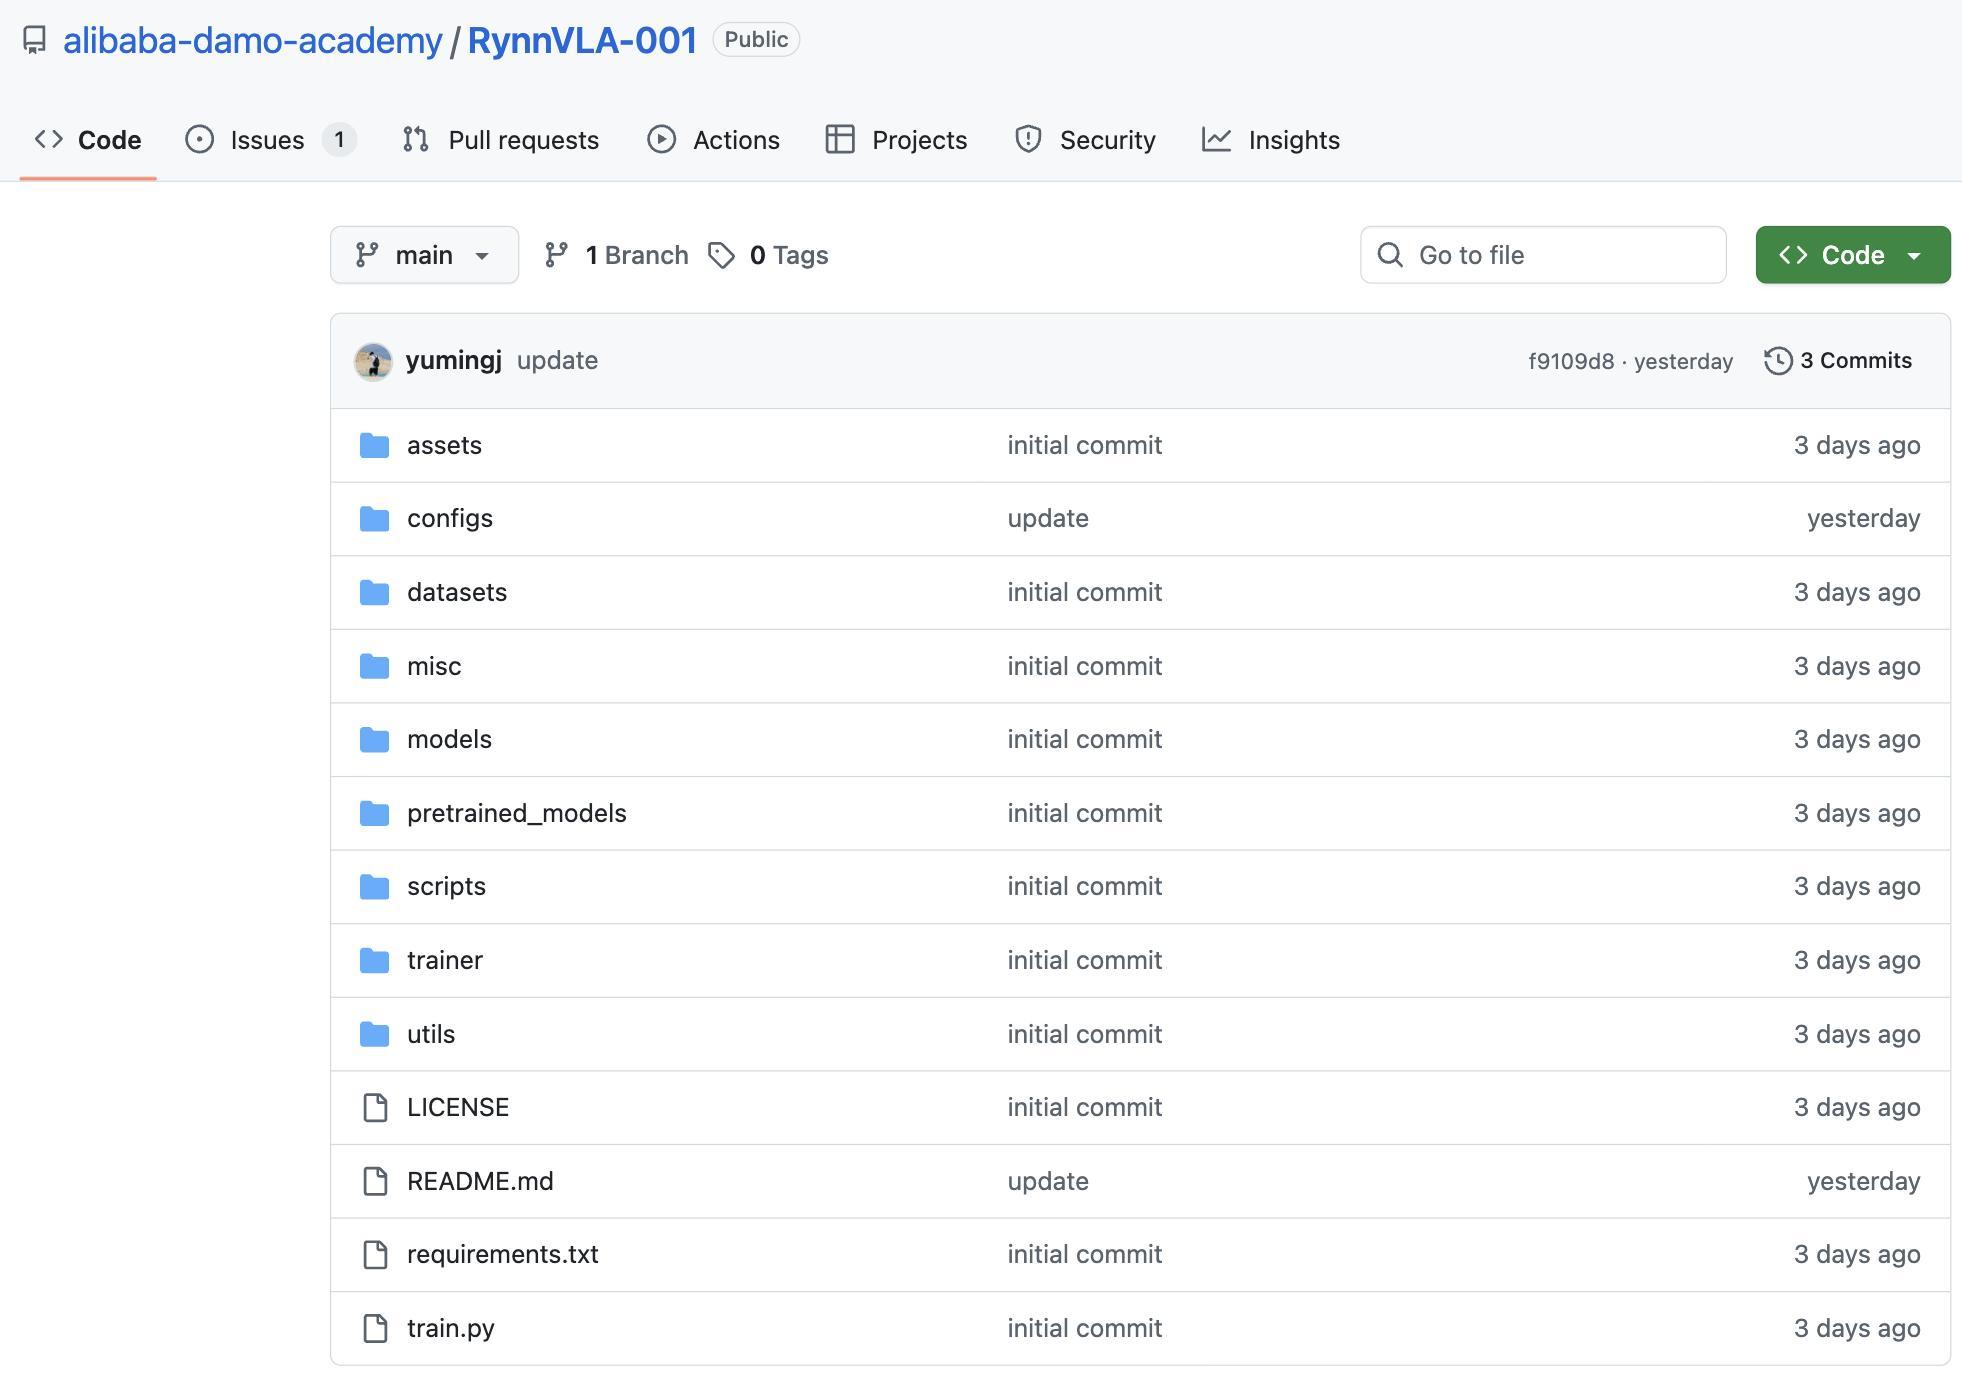Open the main branch dropdown

[x=424, y=255]
